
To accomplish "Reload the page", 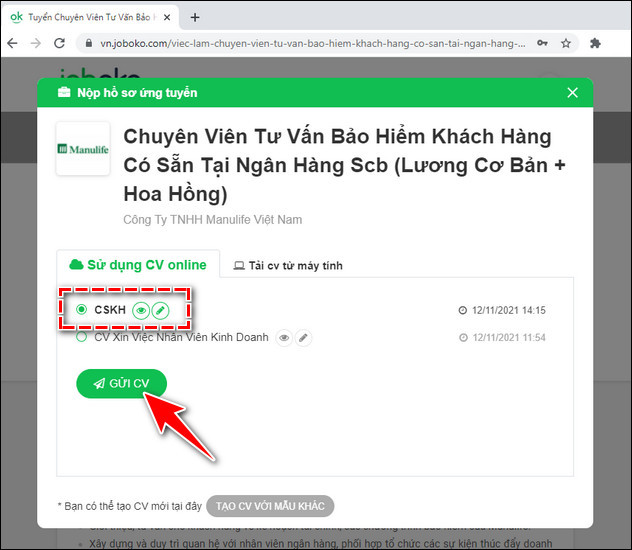I will [60, 43].
